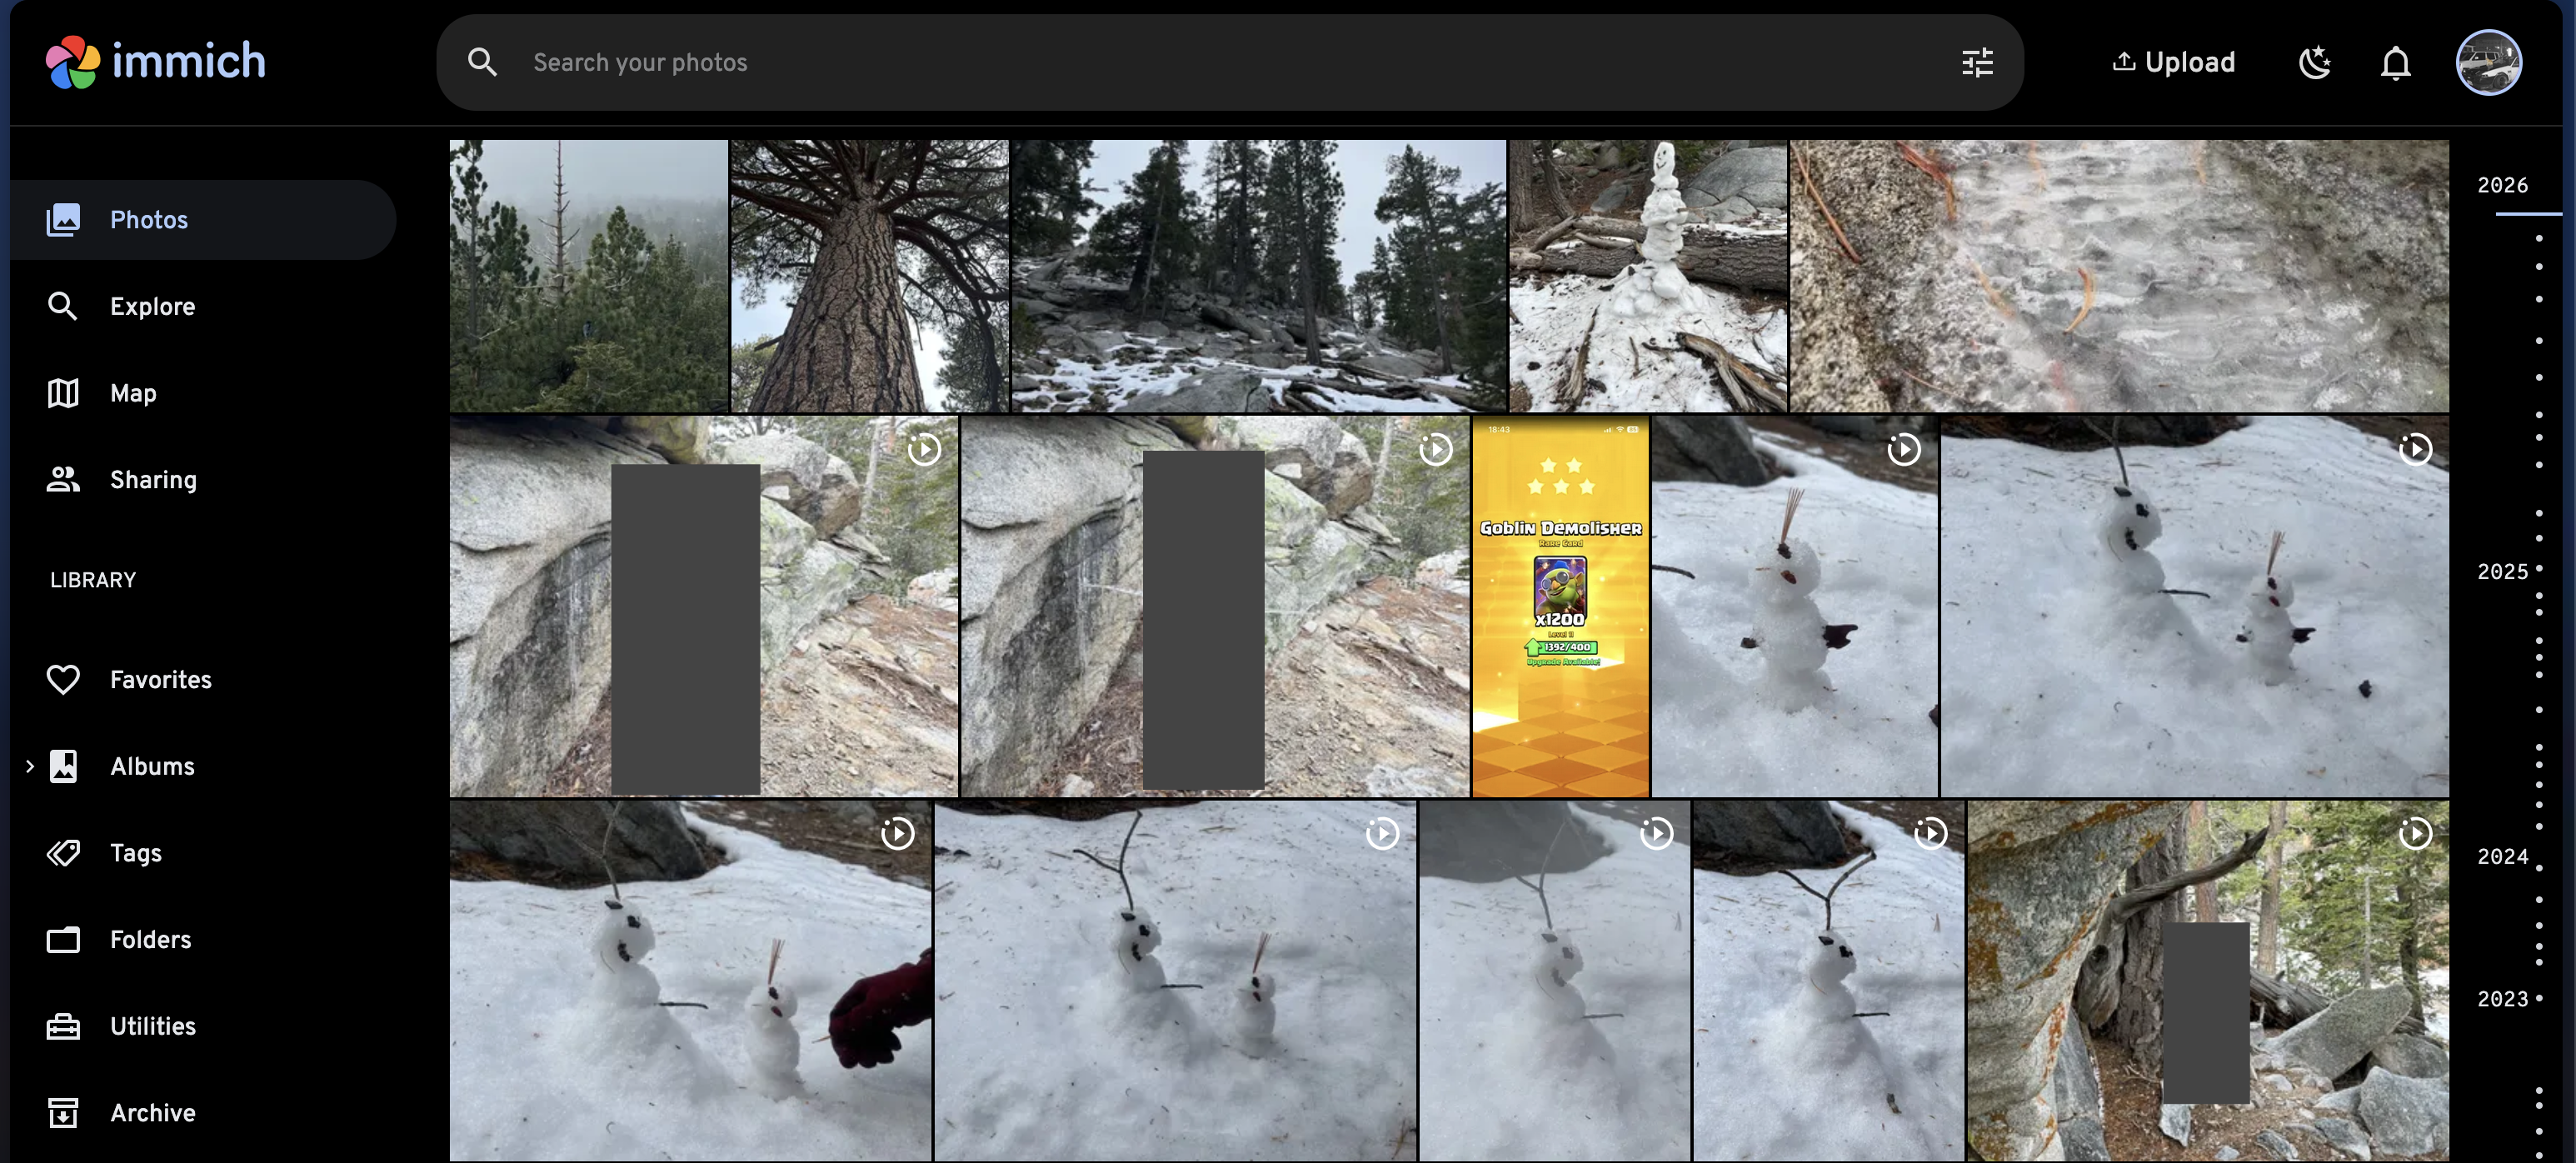Play motion on two snowmen photo
Viewport: 2576px width, 1163px height.
[2414, 450]
